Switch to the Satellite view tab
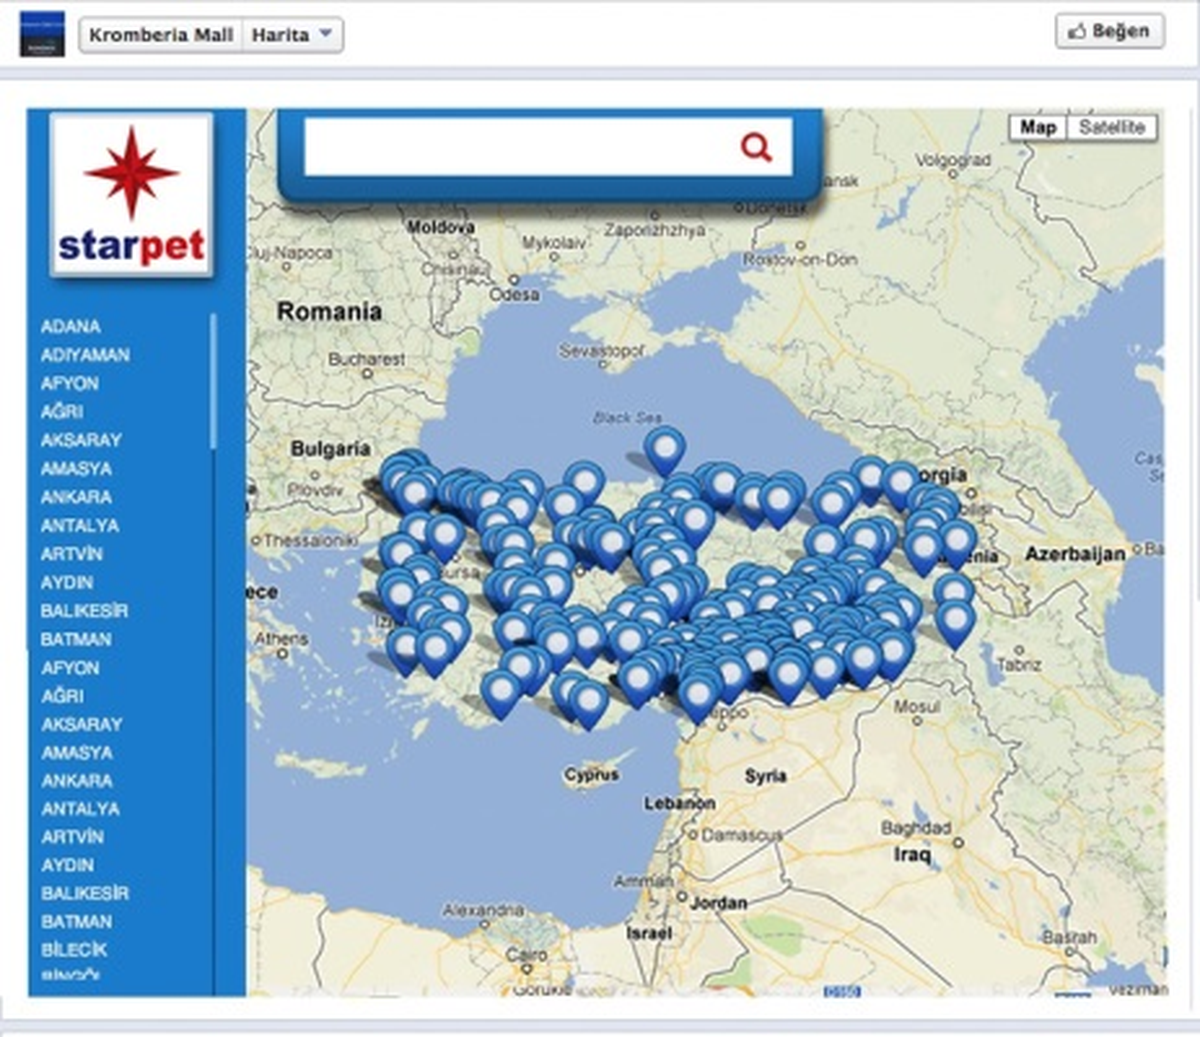The image size is (1200, 1037). pos(1112,127)
